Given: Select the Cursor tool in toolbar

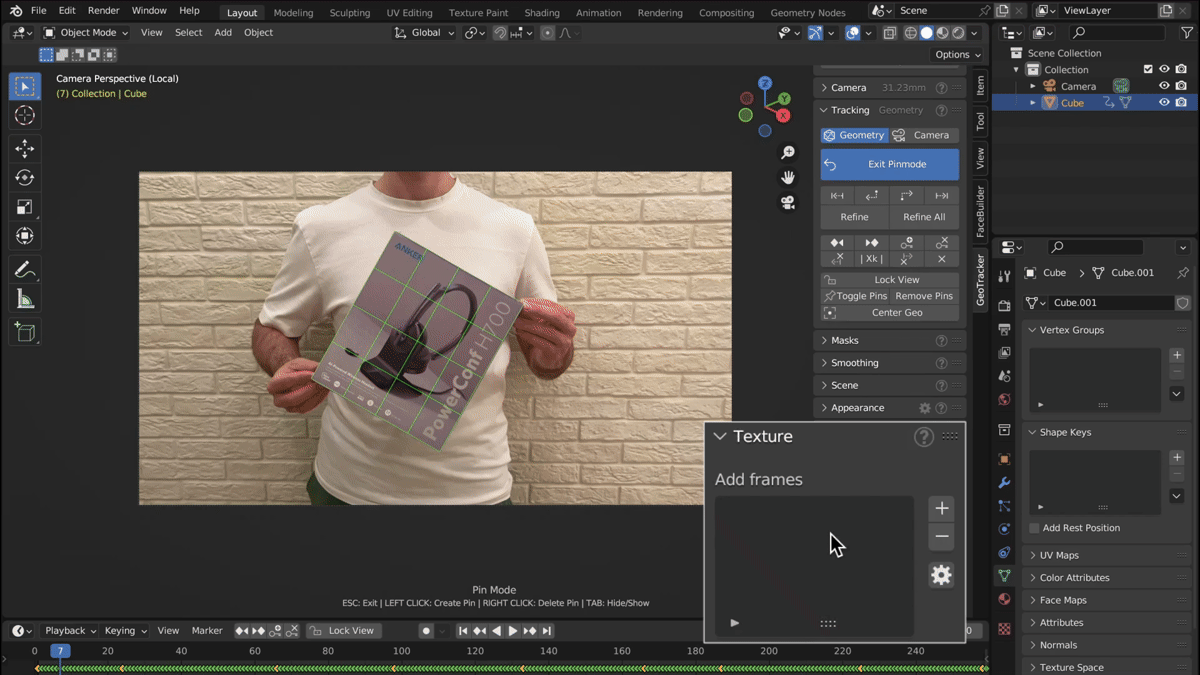Looking at the screenshot, I should click(x=25, y=116).
